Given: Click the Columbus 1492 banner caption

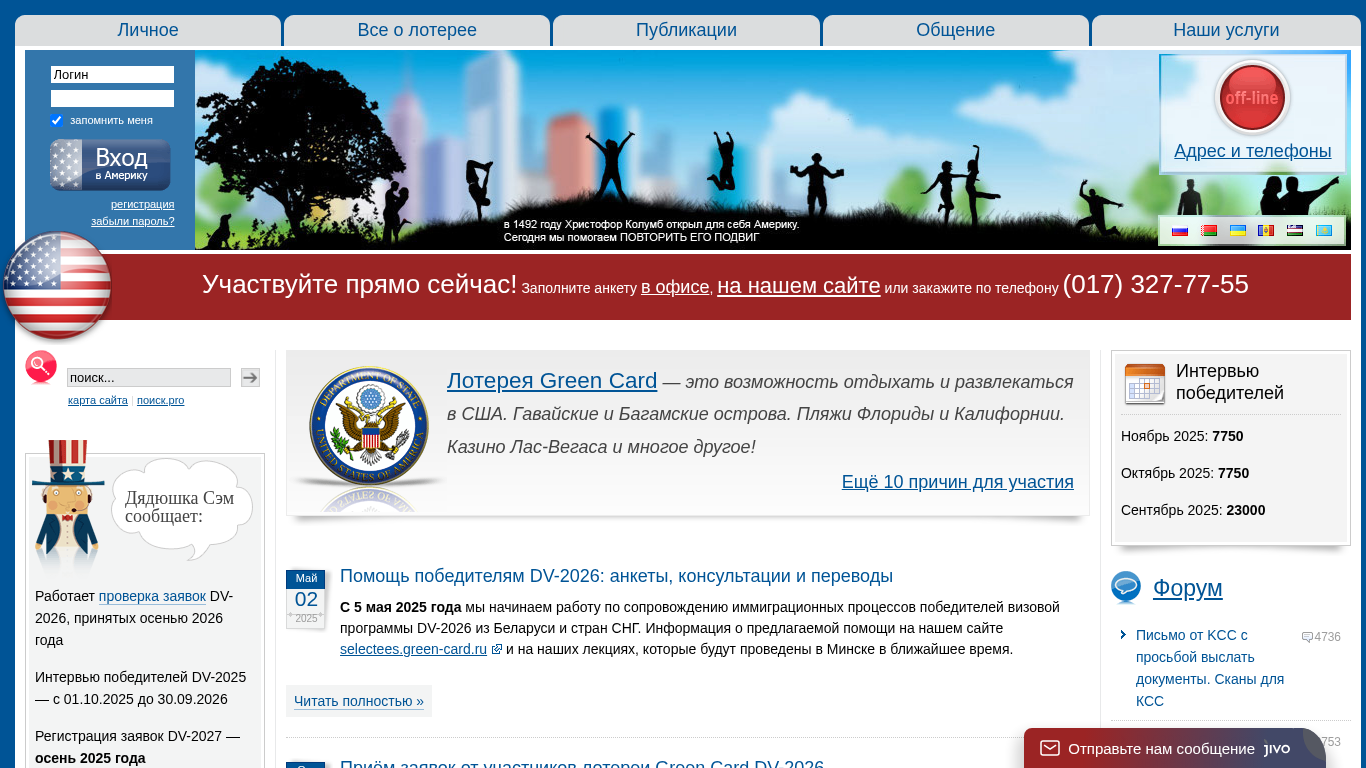Looking at the screenshot, I should [652, 231].
